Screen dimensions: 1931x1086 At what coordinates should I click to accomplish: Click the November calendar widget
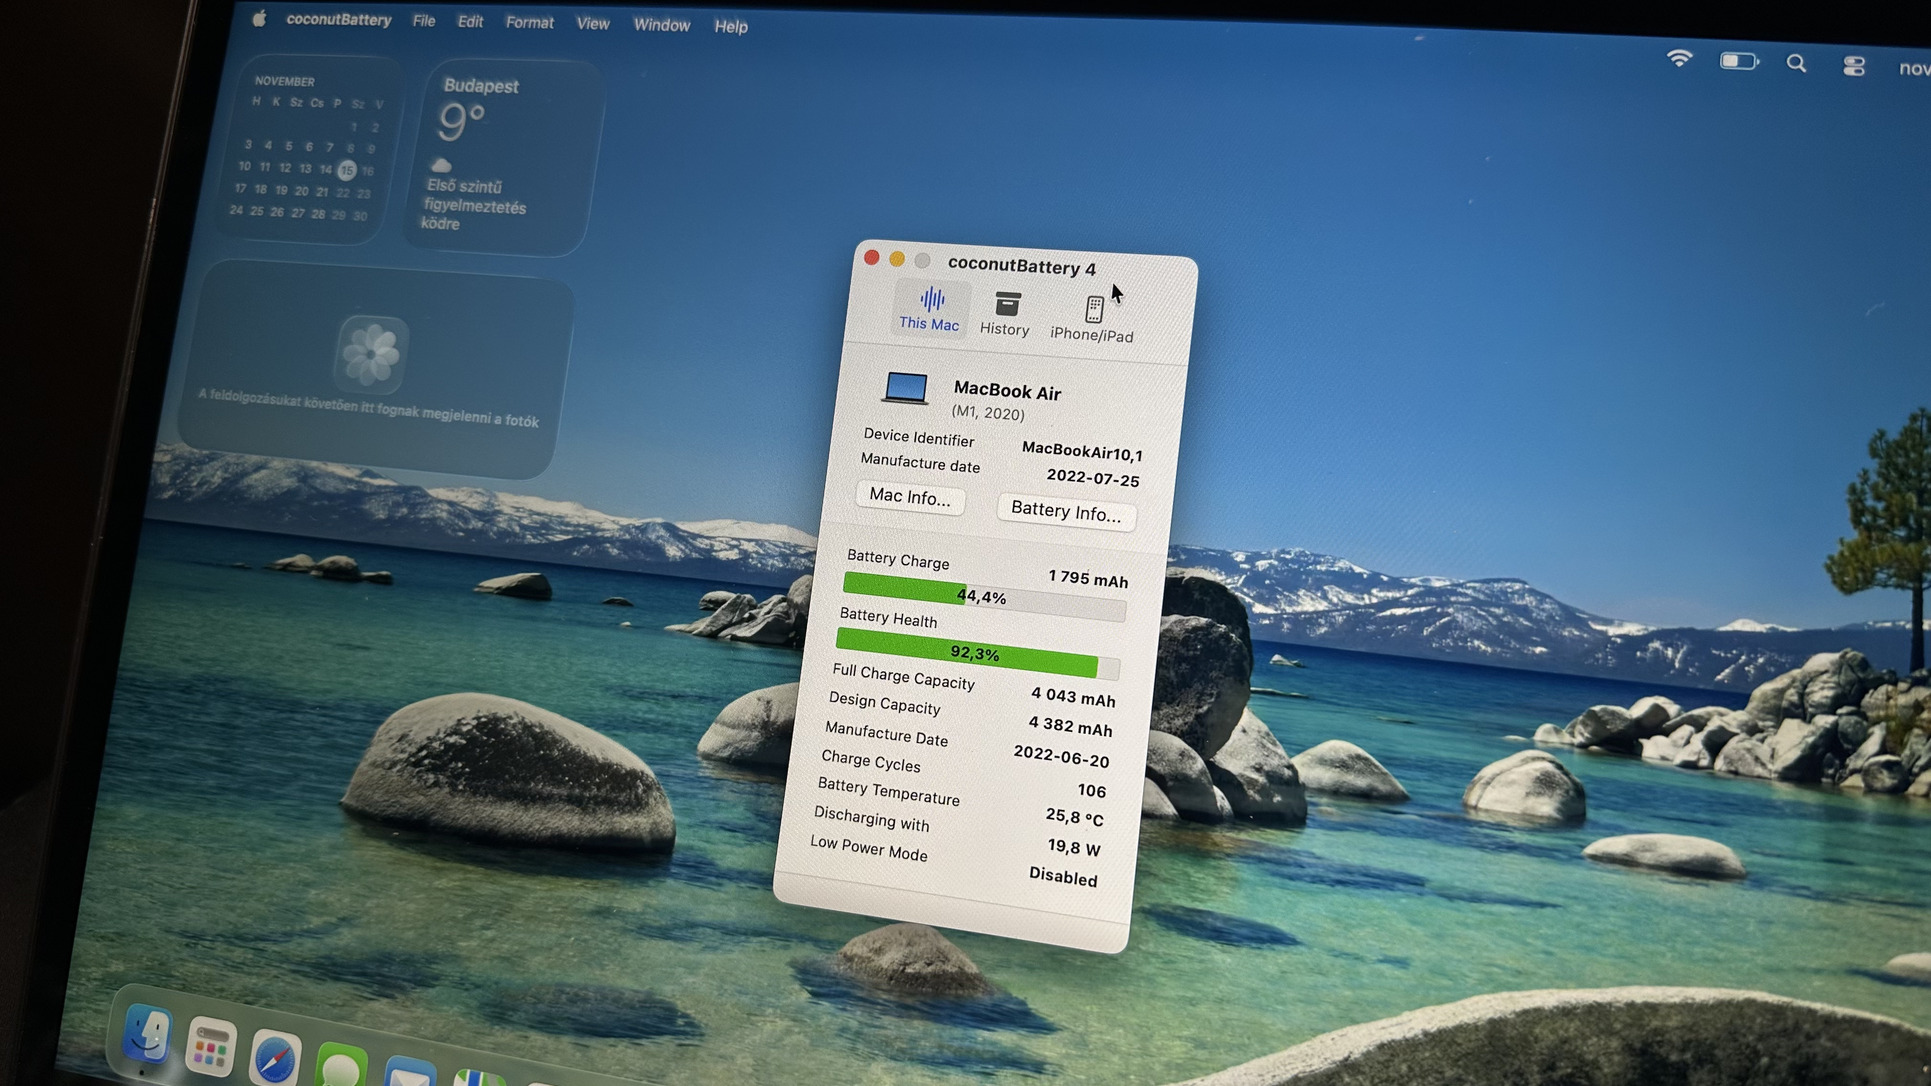tap(307, 148)
